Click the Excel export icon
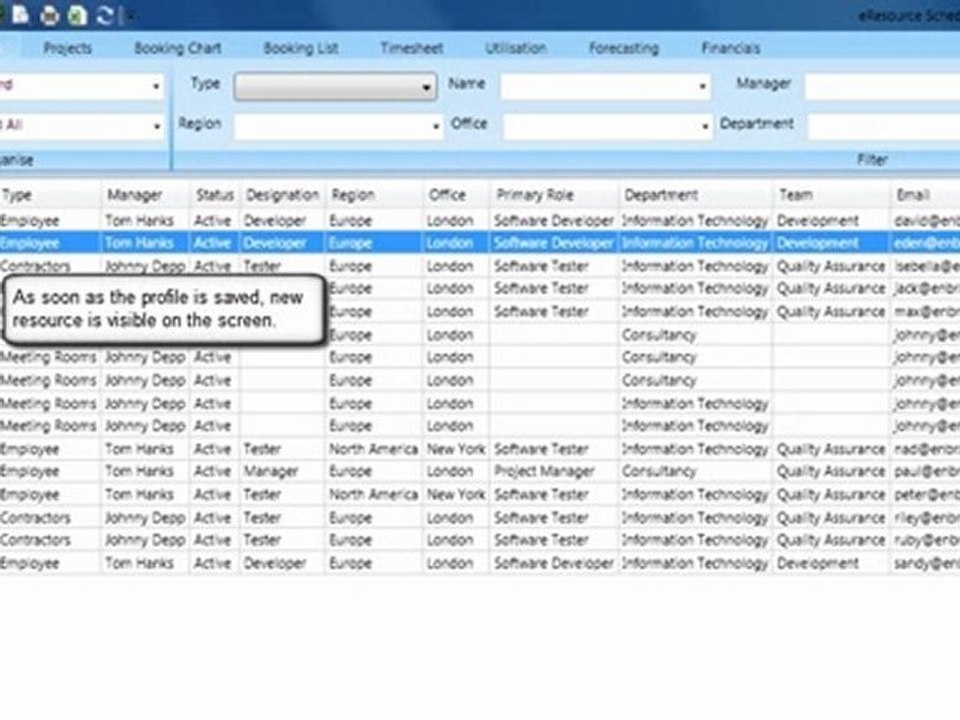Screen dimensions: 960x720 coord(77,15)
